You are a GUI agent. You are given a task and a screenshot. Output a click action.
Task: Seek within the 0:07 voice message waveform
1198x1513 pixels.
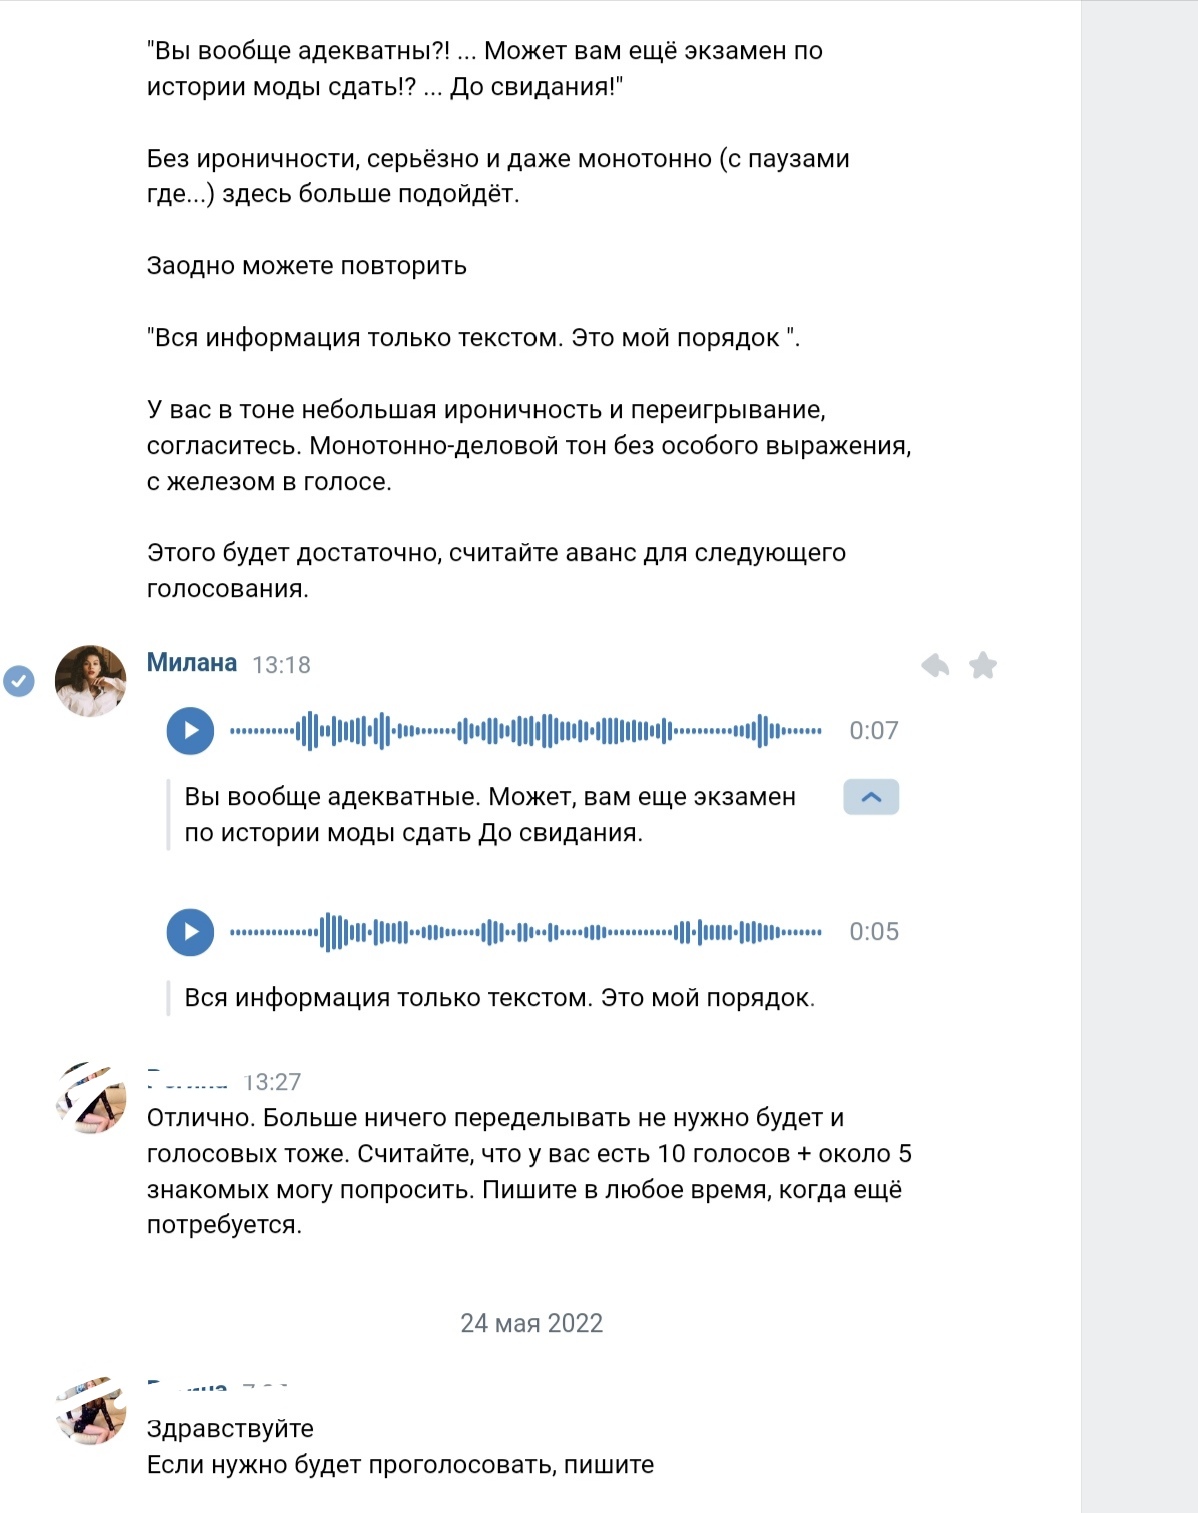[x=526, y=731]
